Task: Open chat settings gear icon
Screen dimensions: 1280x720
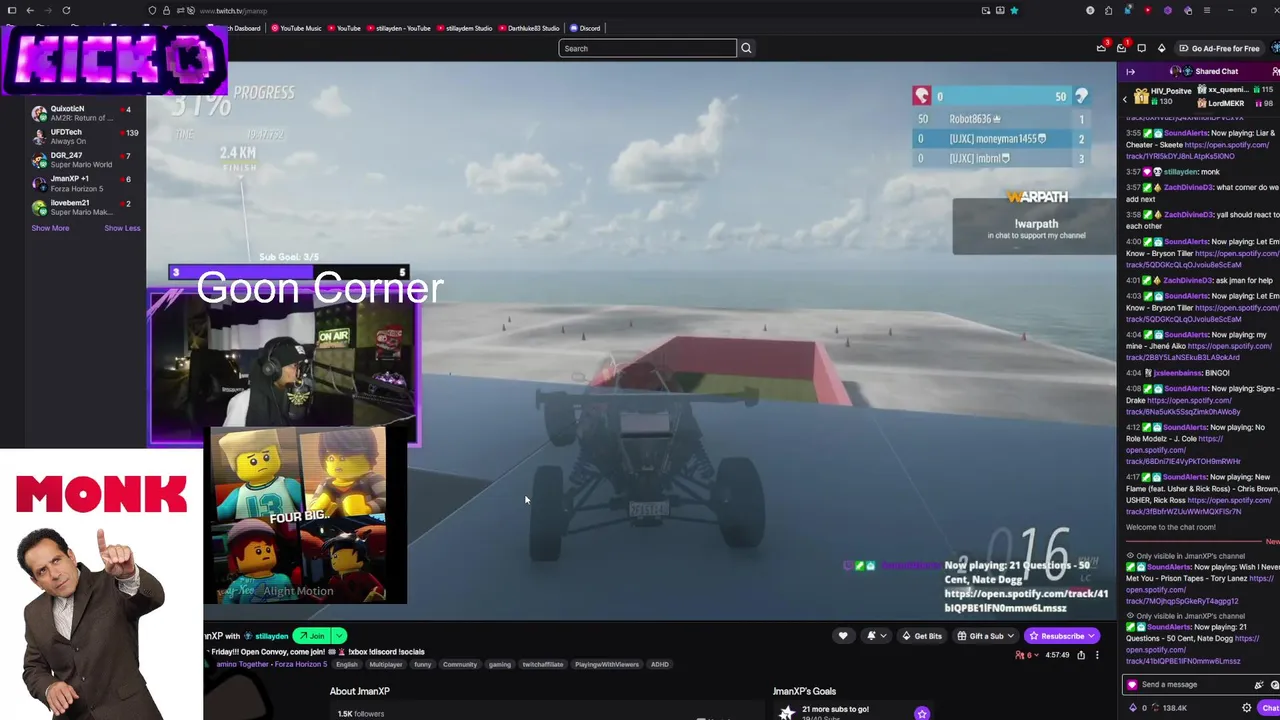Action: pyautogui.click(x=1247, y=708)
